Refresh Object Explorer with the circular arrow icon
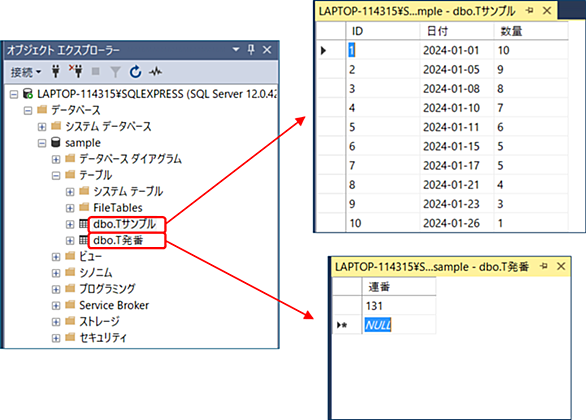This screenshot has width=586, height=420. click(x=135, y=71)
